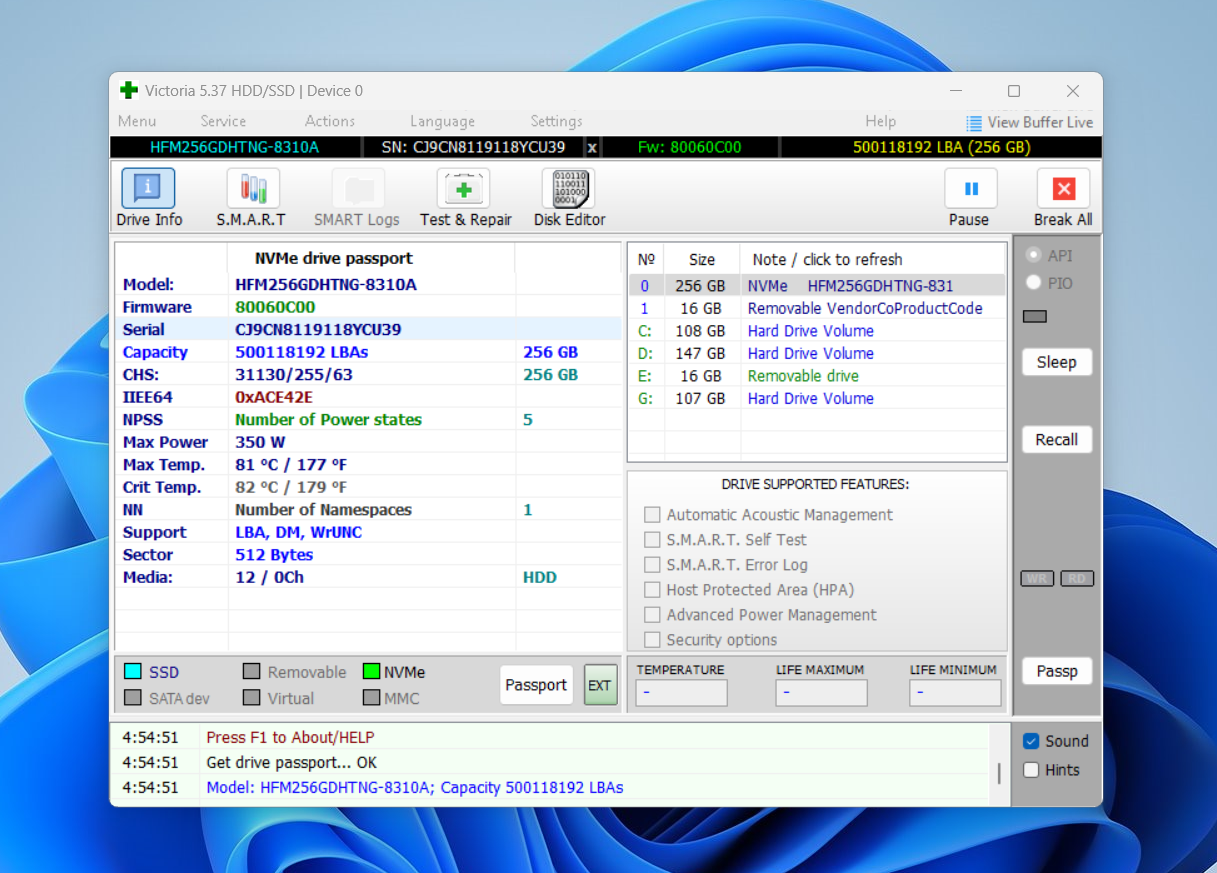
Task: Click the green EXT button
Action: (x=600, y=685)
